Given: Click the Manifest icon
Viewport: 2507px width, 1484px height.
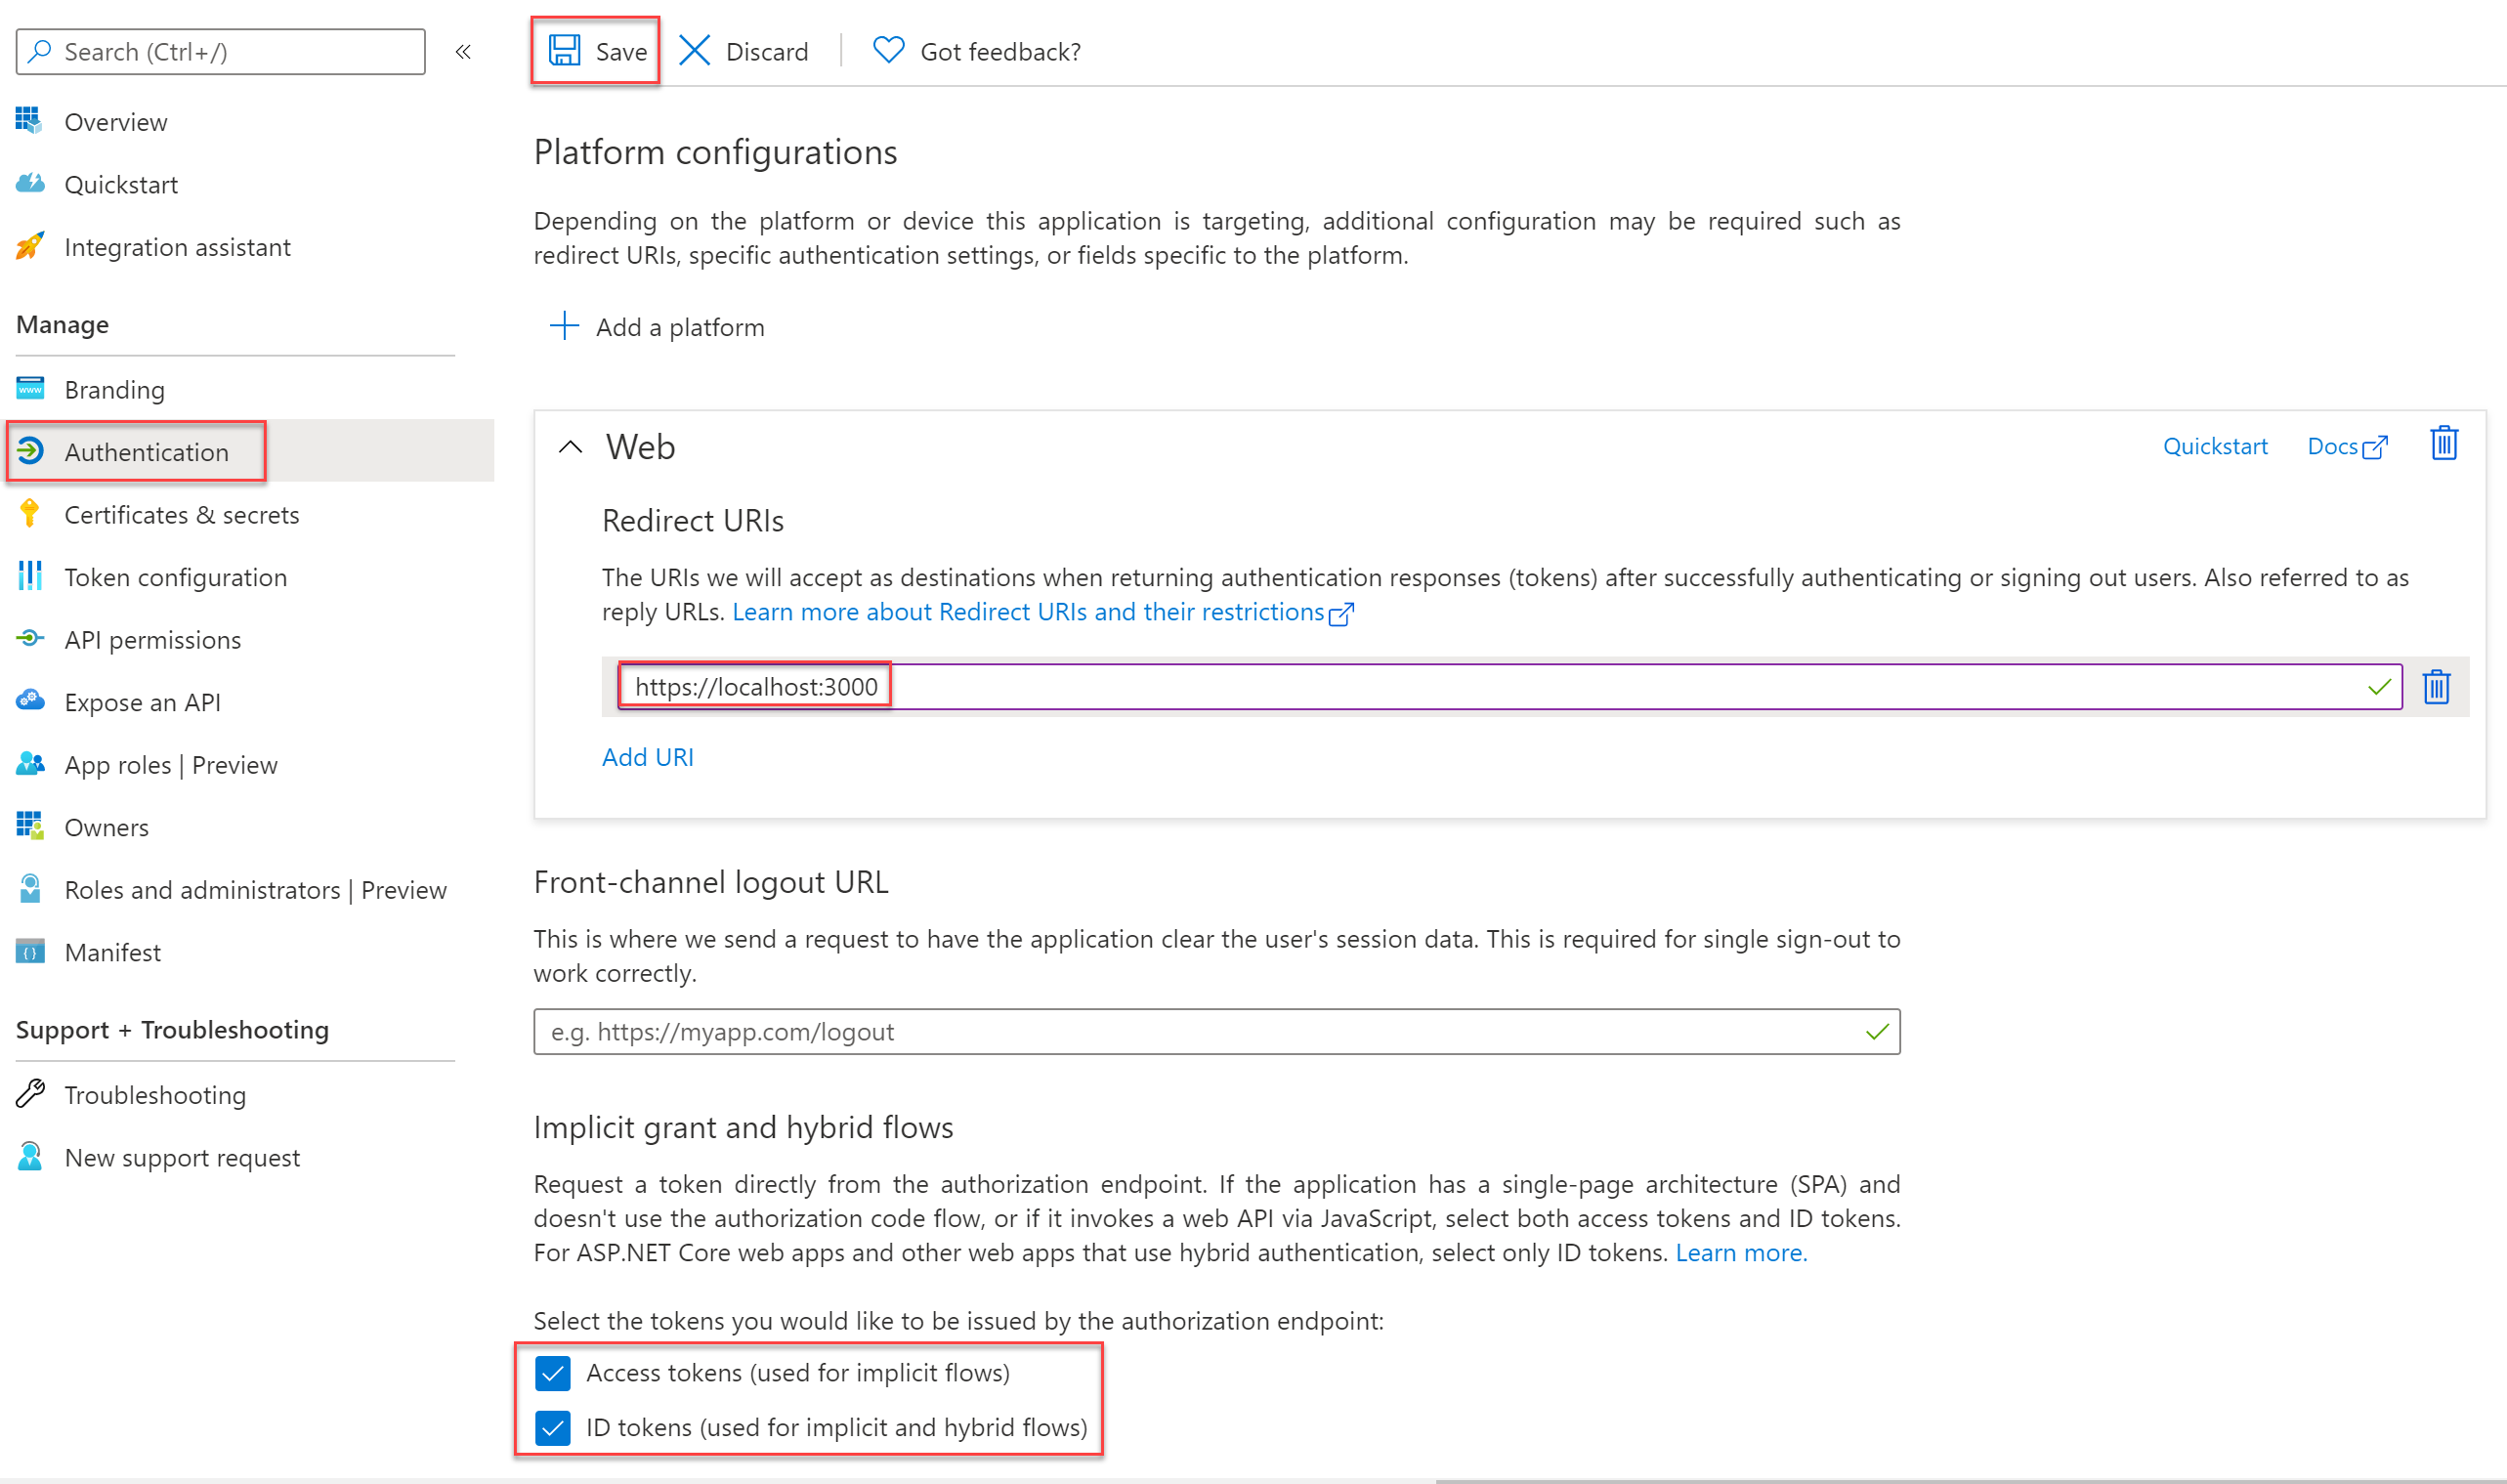Looking at the screenshot, I should coord(32,953).
